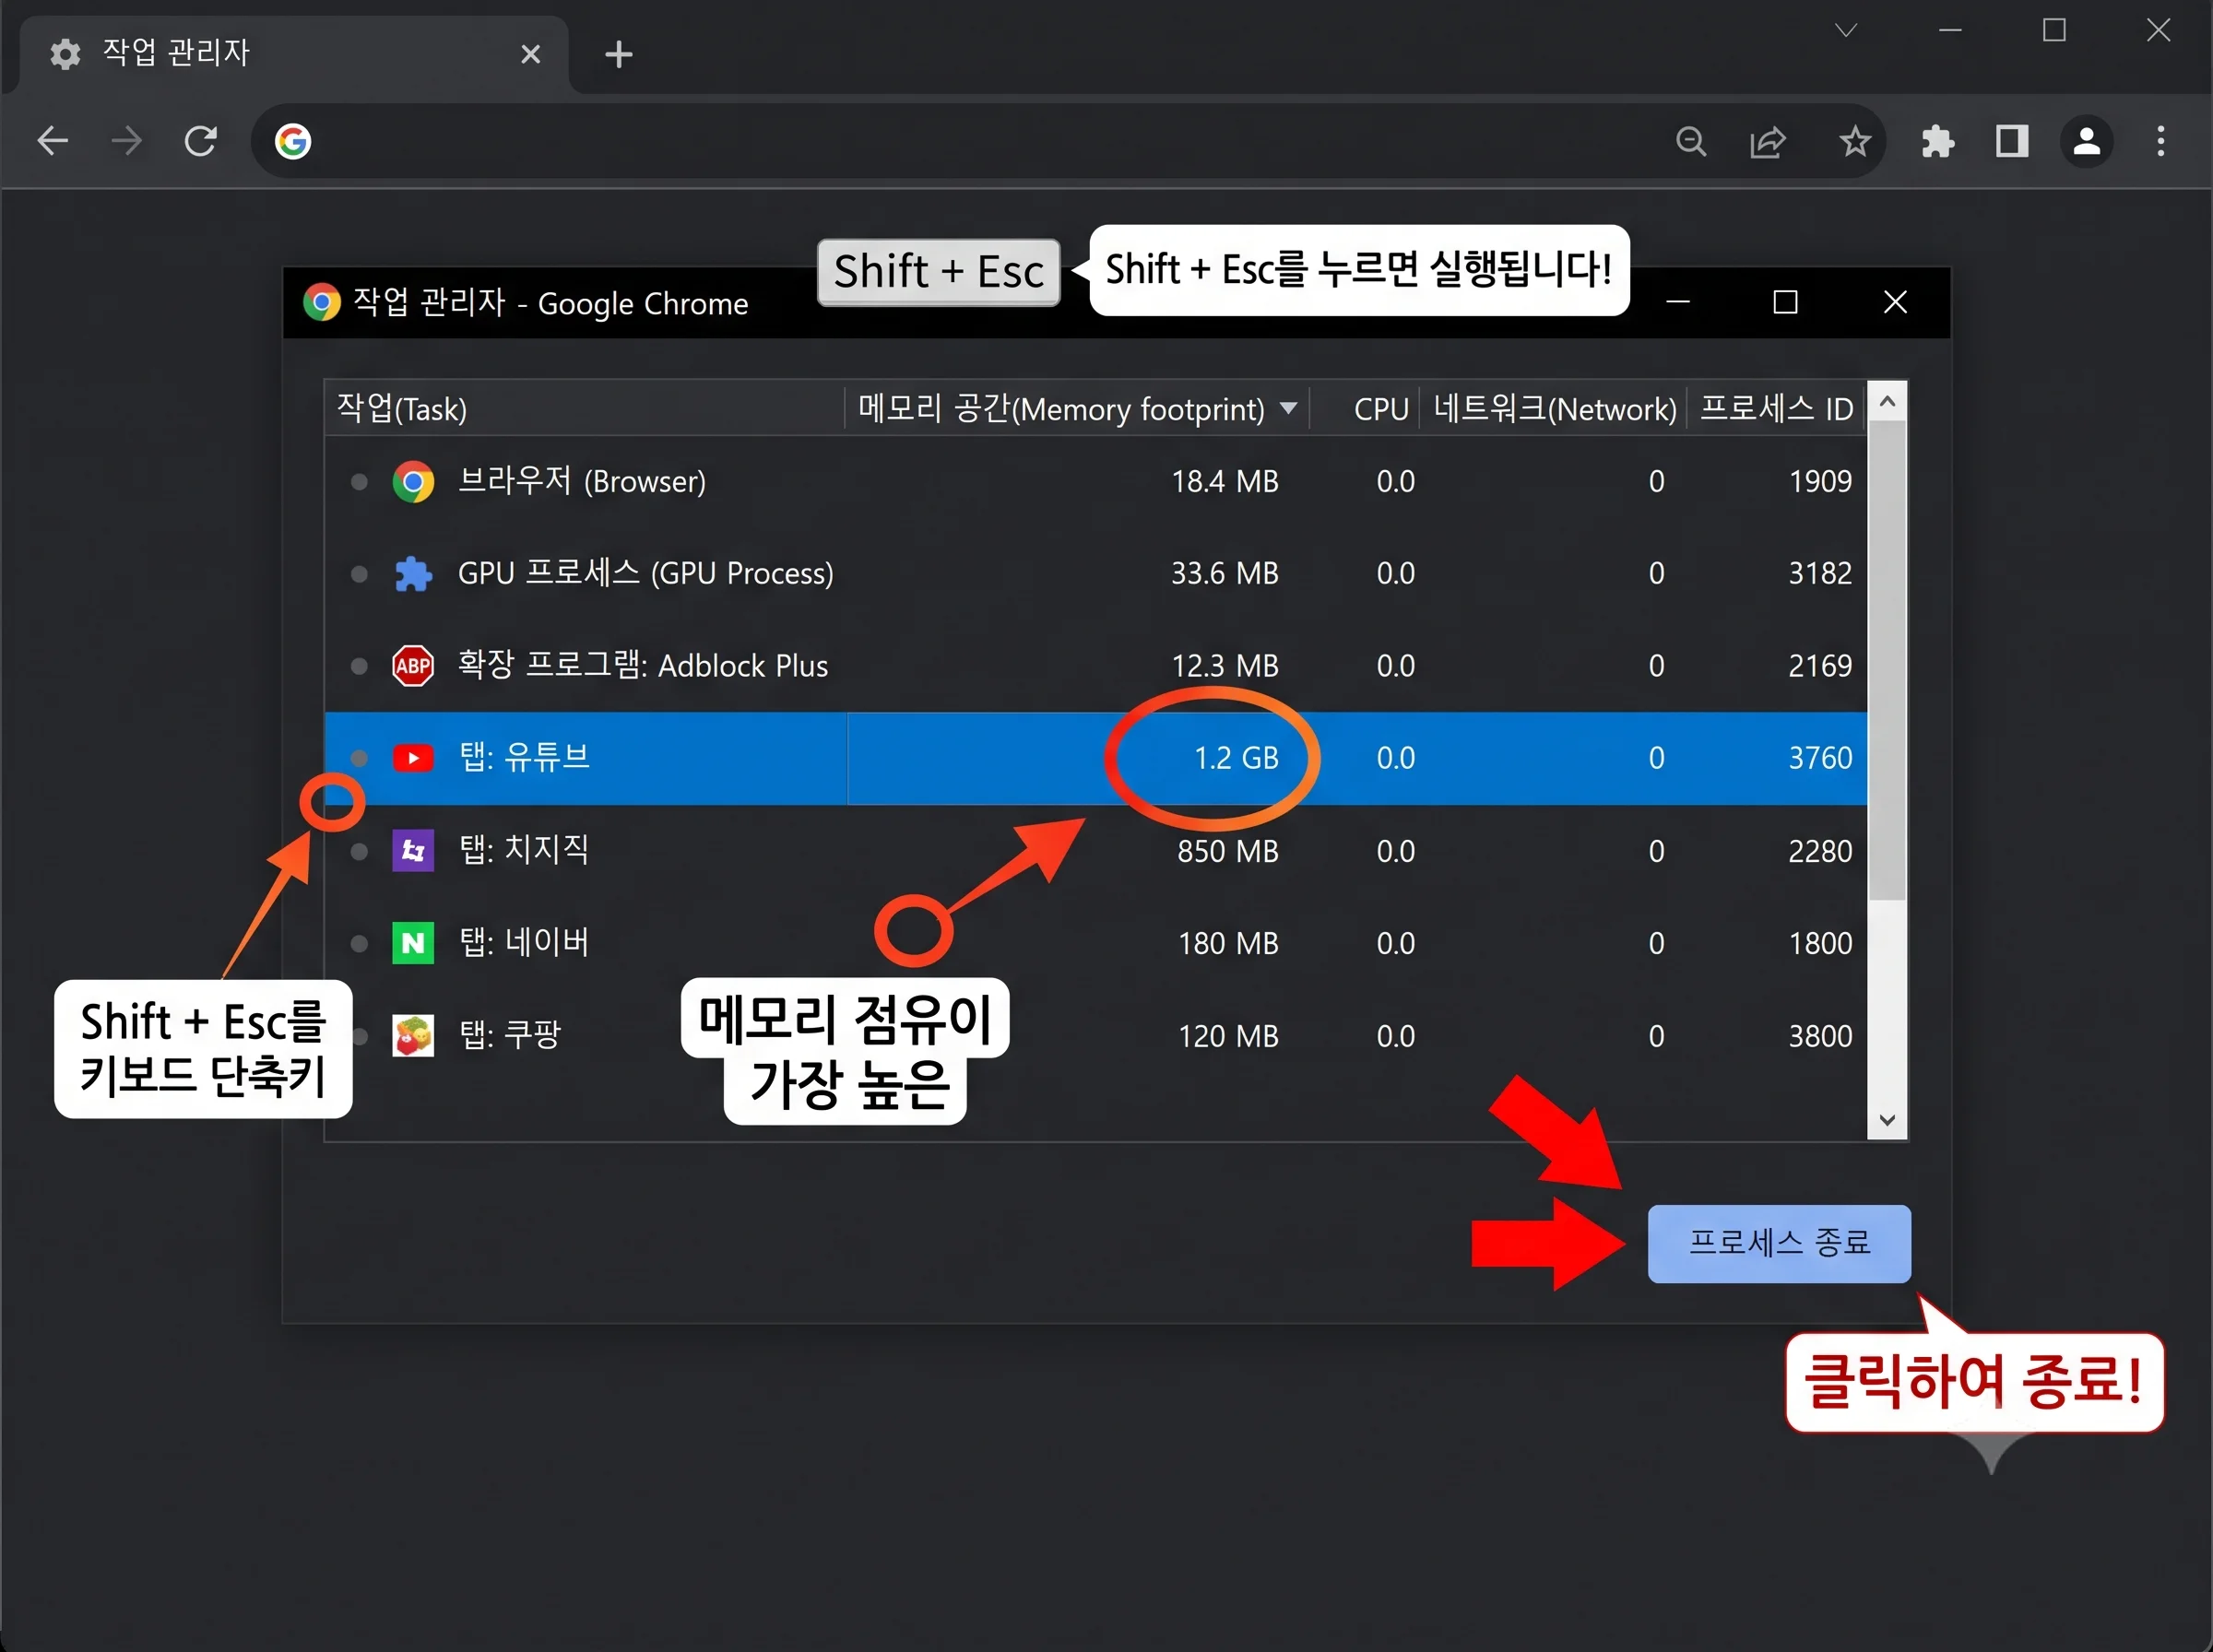
Task: Open the extensions puzzle icon
Action: coord(1937,141)
